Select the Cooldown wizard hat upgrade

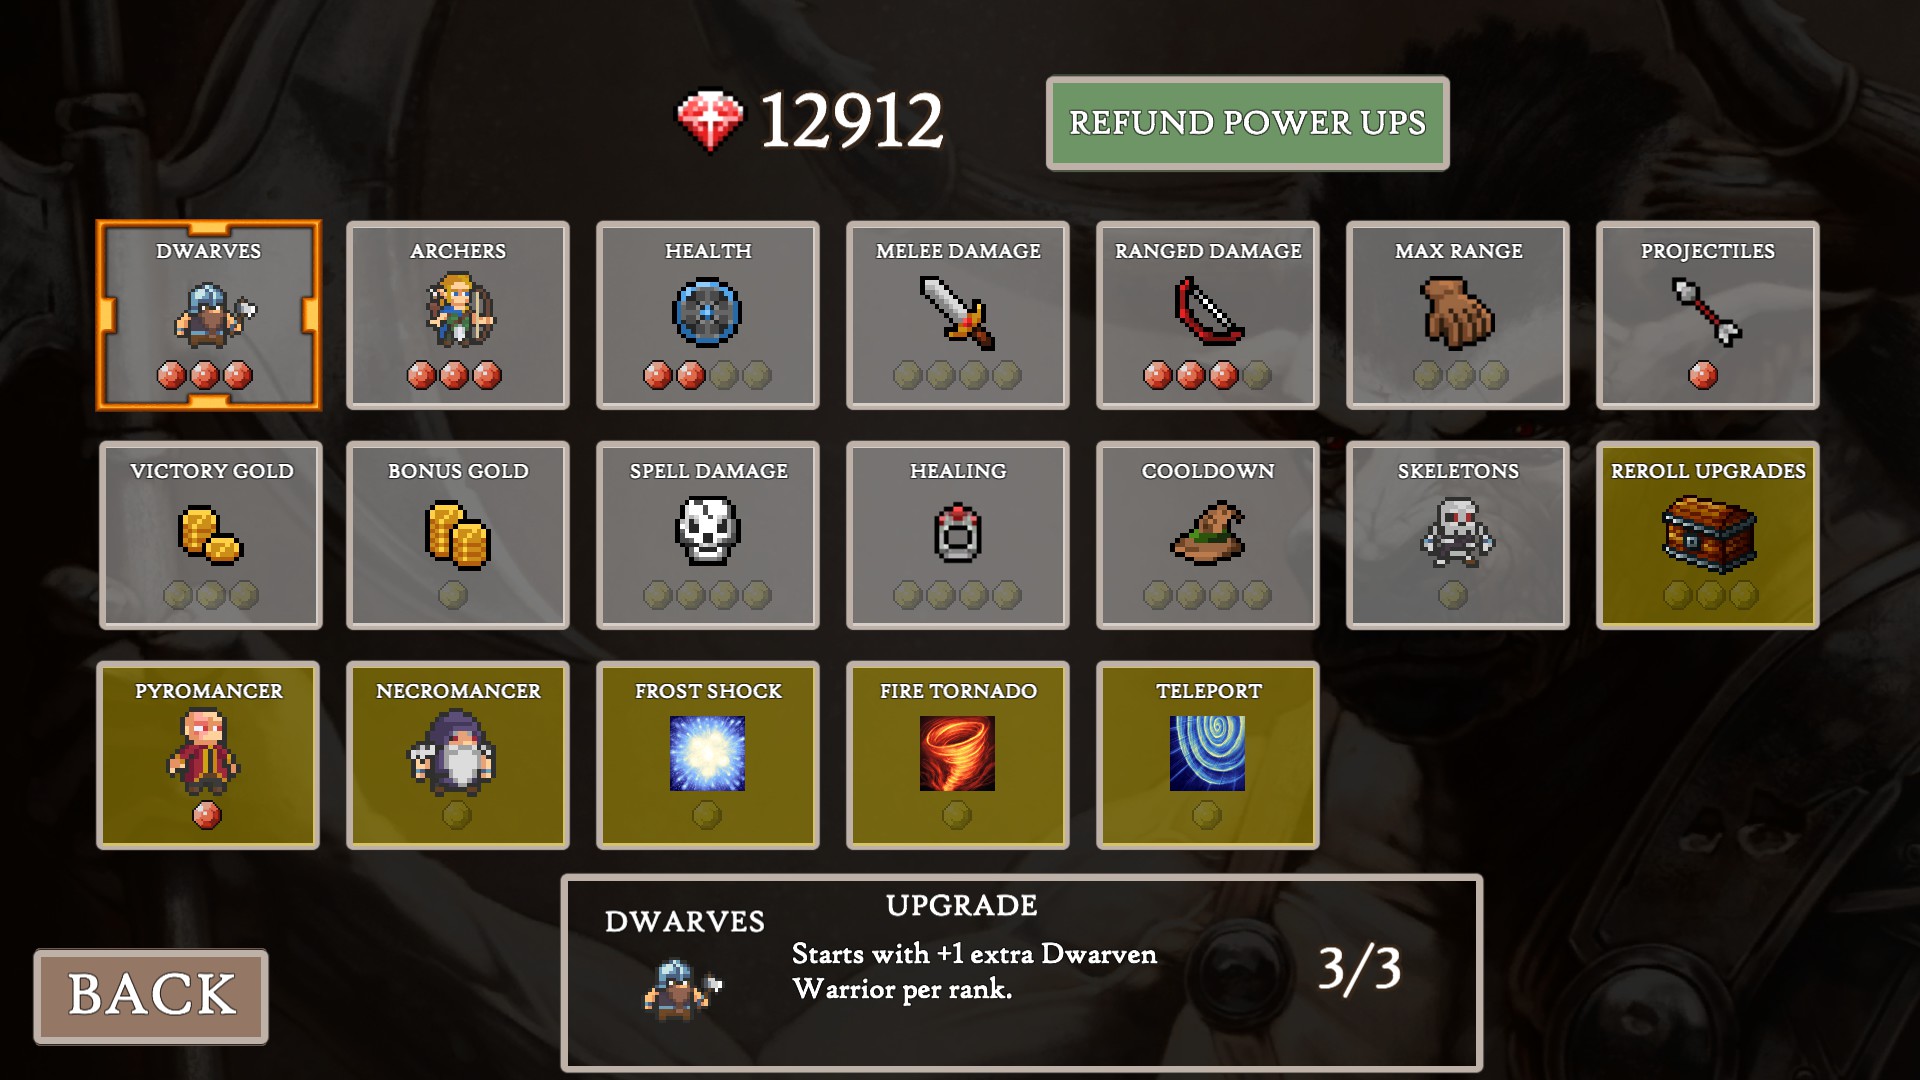[1208, 535]
